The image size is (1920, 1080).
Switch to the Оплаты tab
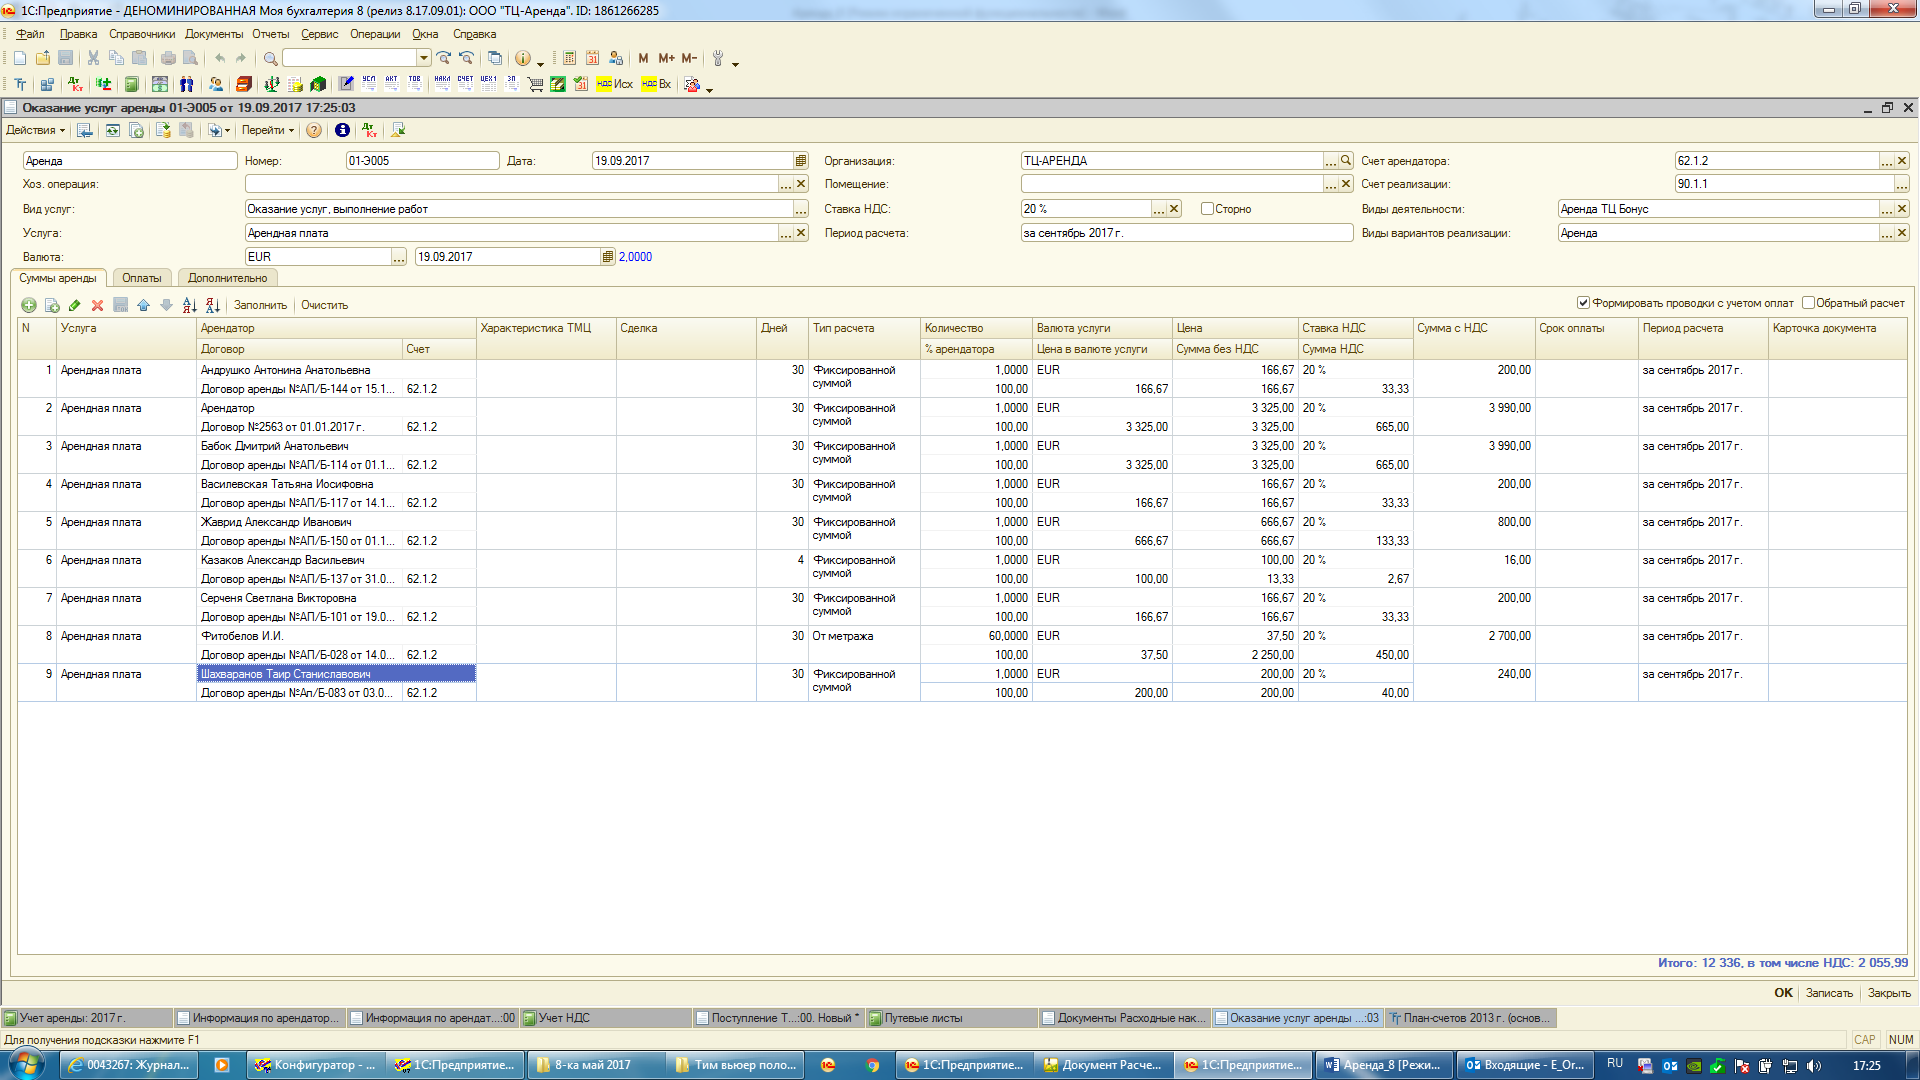point(141,278)
